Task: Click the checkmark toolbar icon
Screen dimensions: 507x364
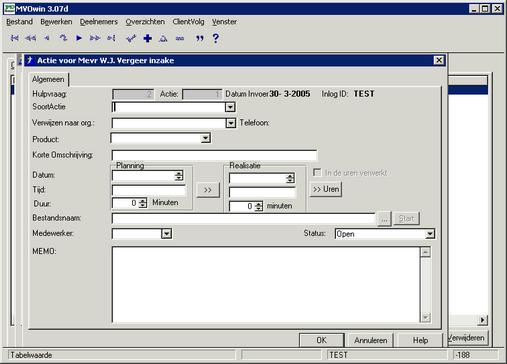Action: pos(131,39)
